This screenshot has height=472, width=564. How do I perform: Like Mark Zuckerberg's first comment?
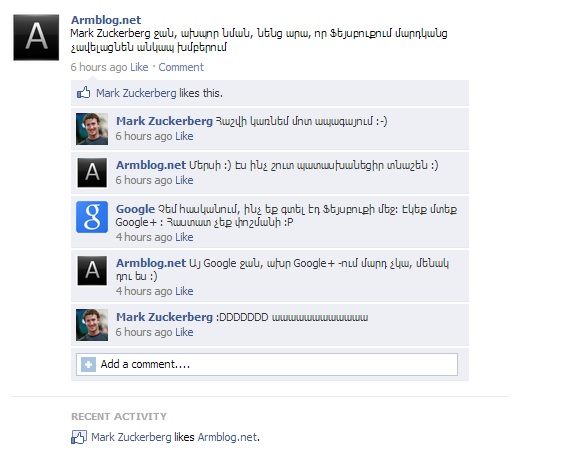tap(184, 136)
